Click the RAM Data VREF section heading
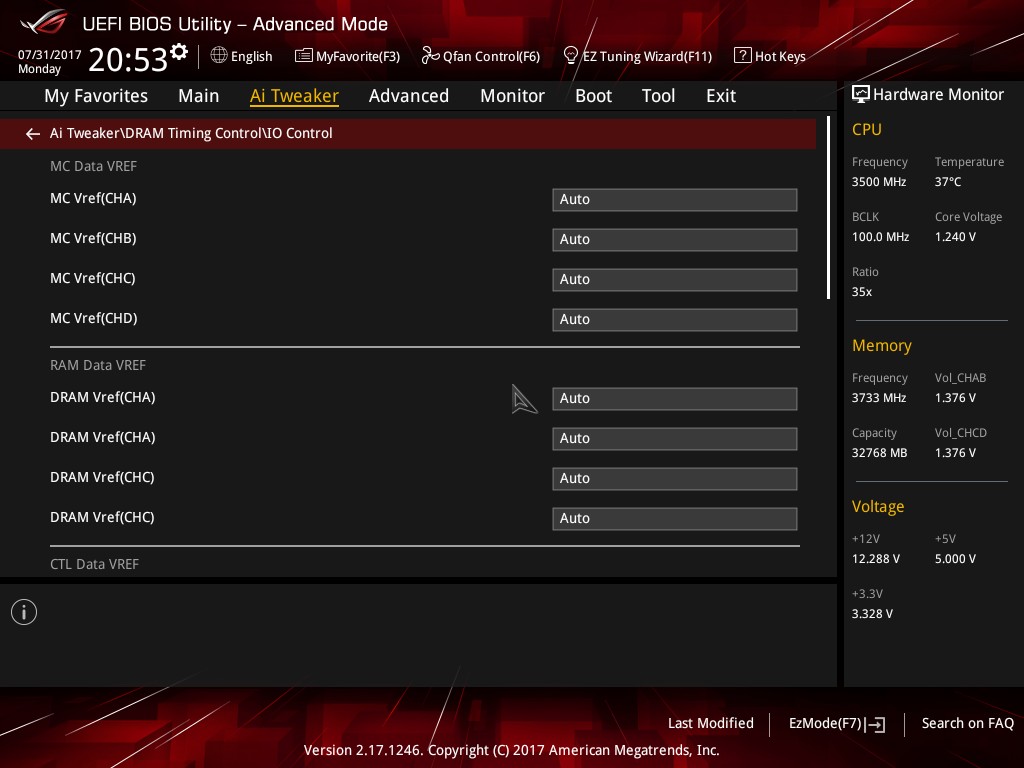This screenshot has height=768, width=1024. pyautogui.click(x=98, y=366)
